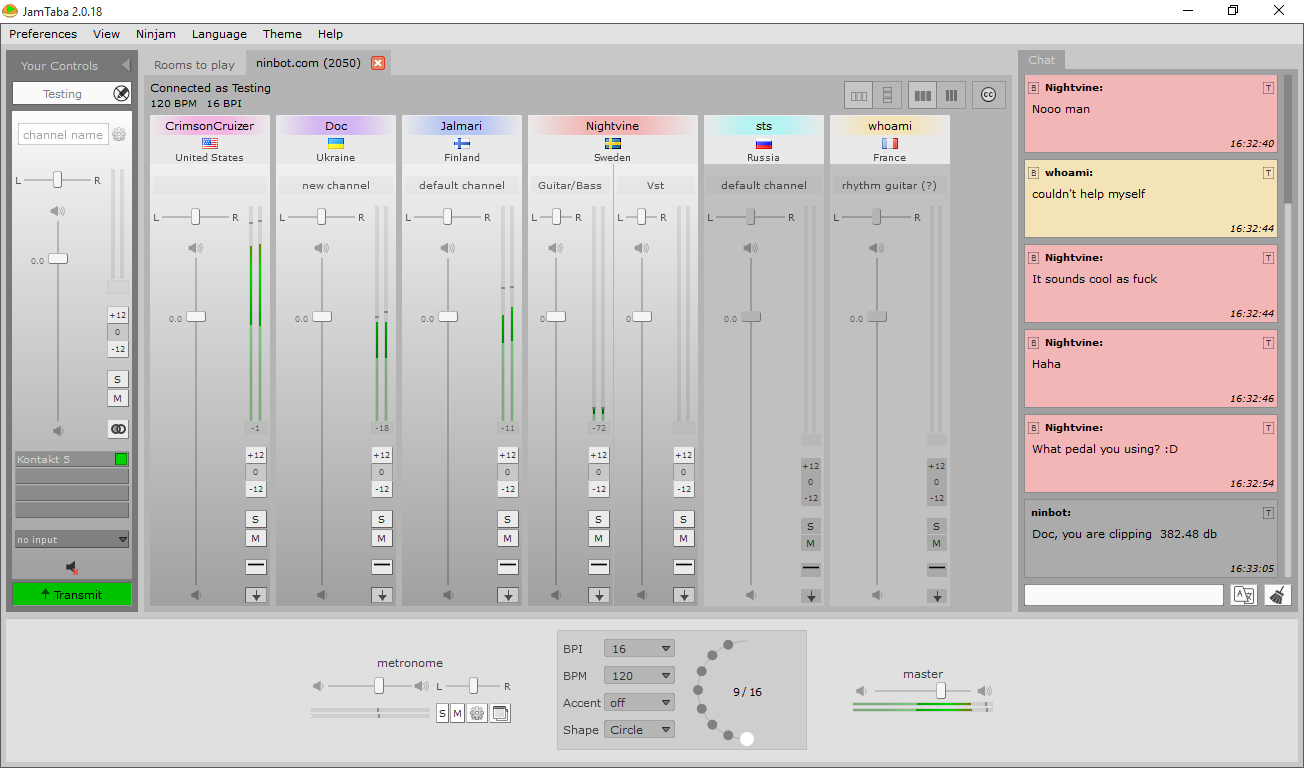Toggle Kontakt 5 plugin bypass green square
The height and width of the screenshot is (768, 1304).
[121, 459]
